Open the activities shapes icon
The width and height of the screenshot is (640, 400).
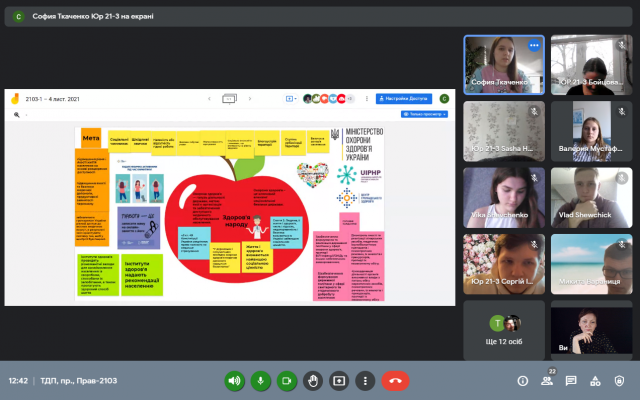[x=595, y=381]
